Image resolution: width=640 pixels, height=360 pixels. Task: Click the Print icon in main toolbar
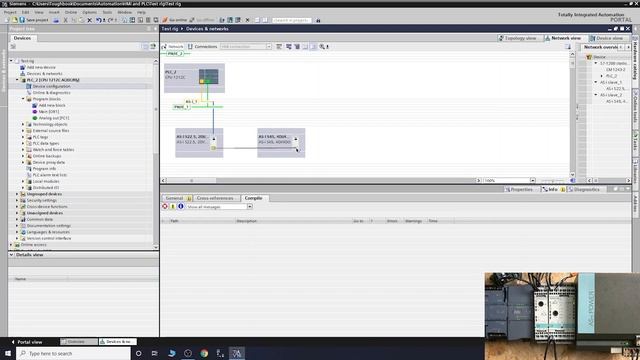click(x=56, y=20)
